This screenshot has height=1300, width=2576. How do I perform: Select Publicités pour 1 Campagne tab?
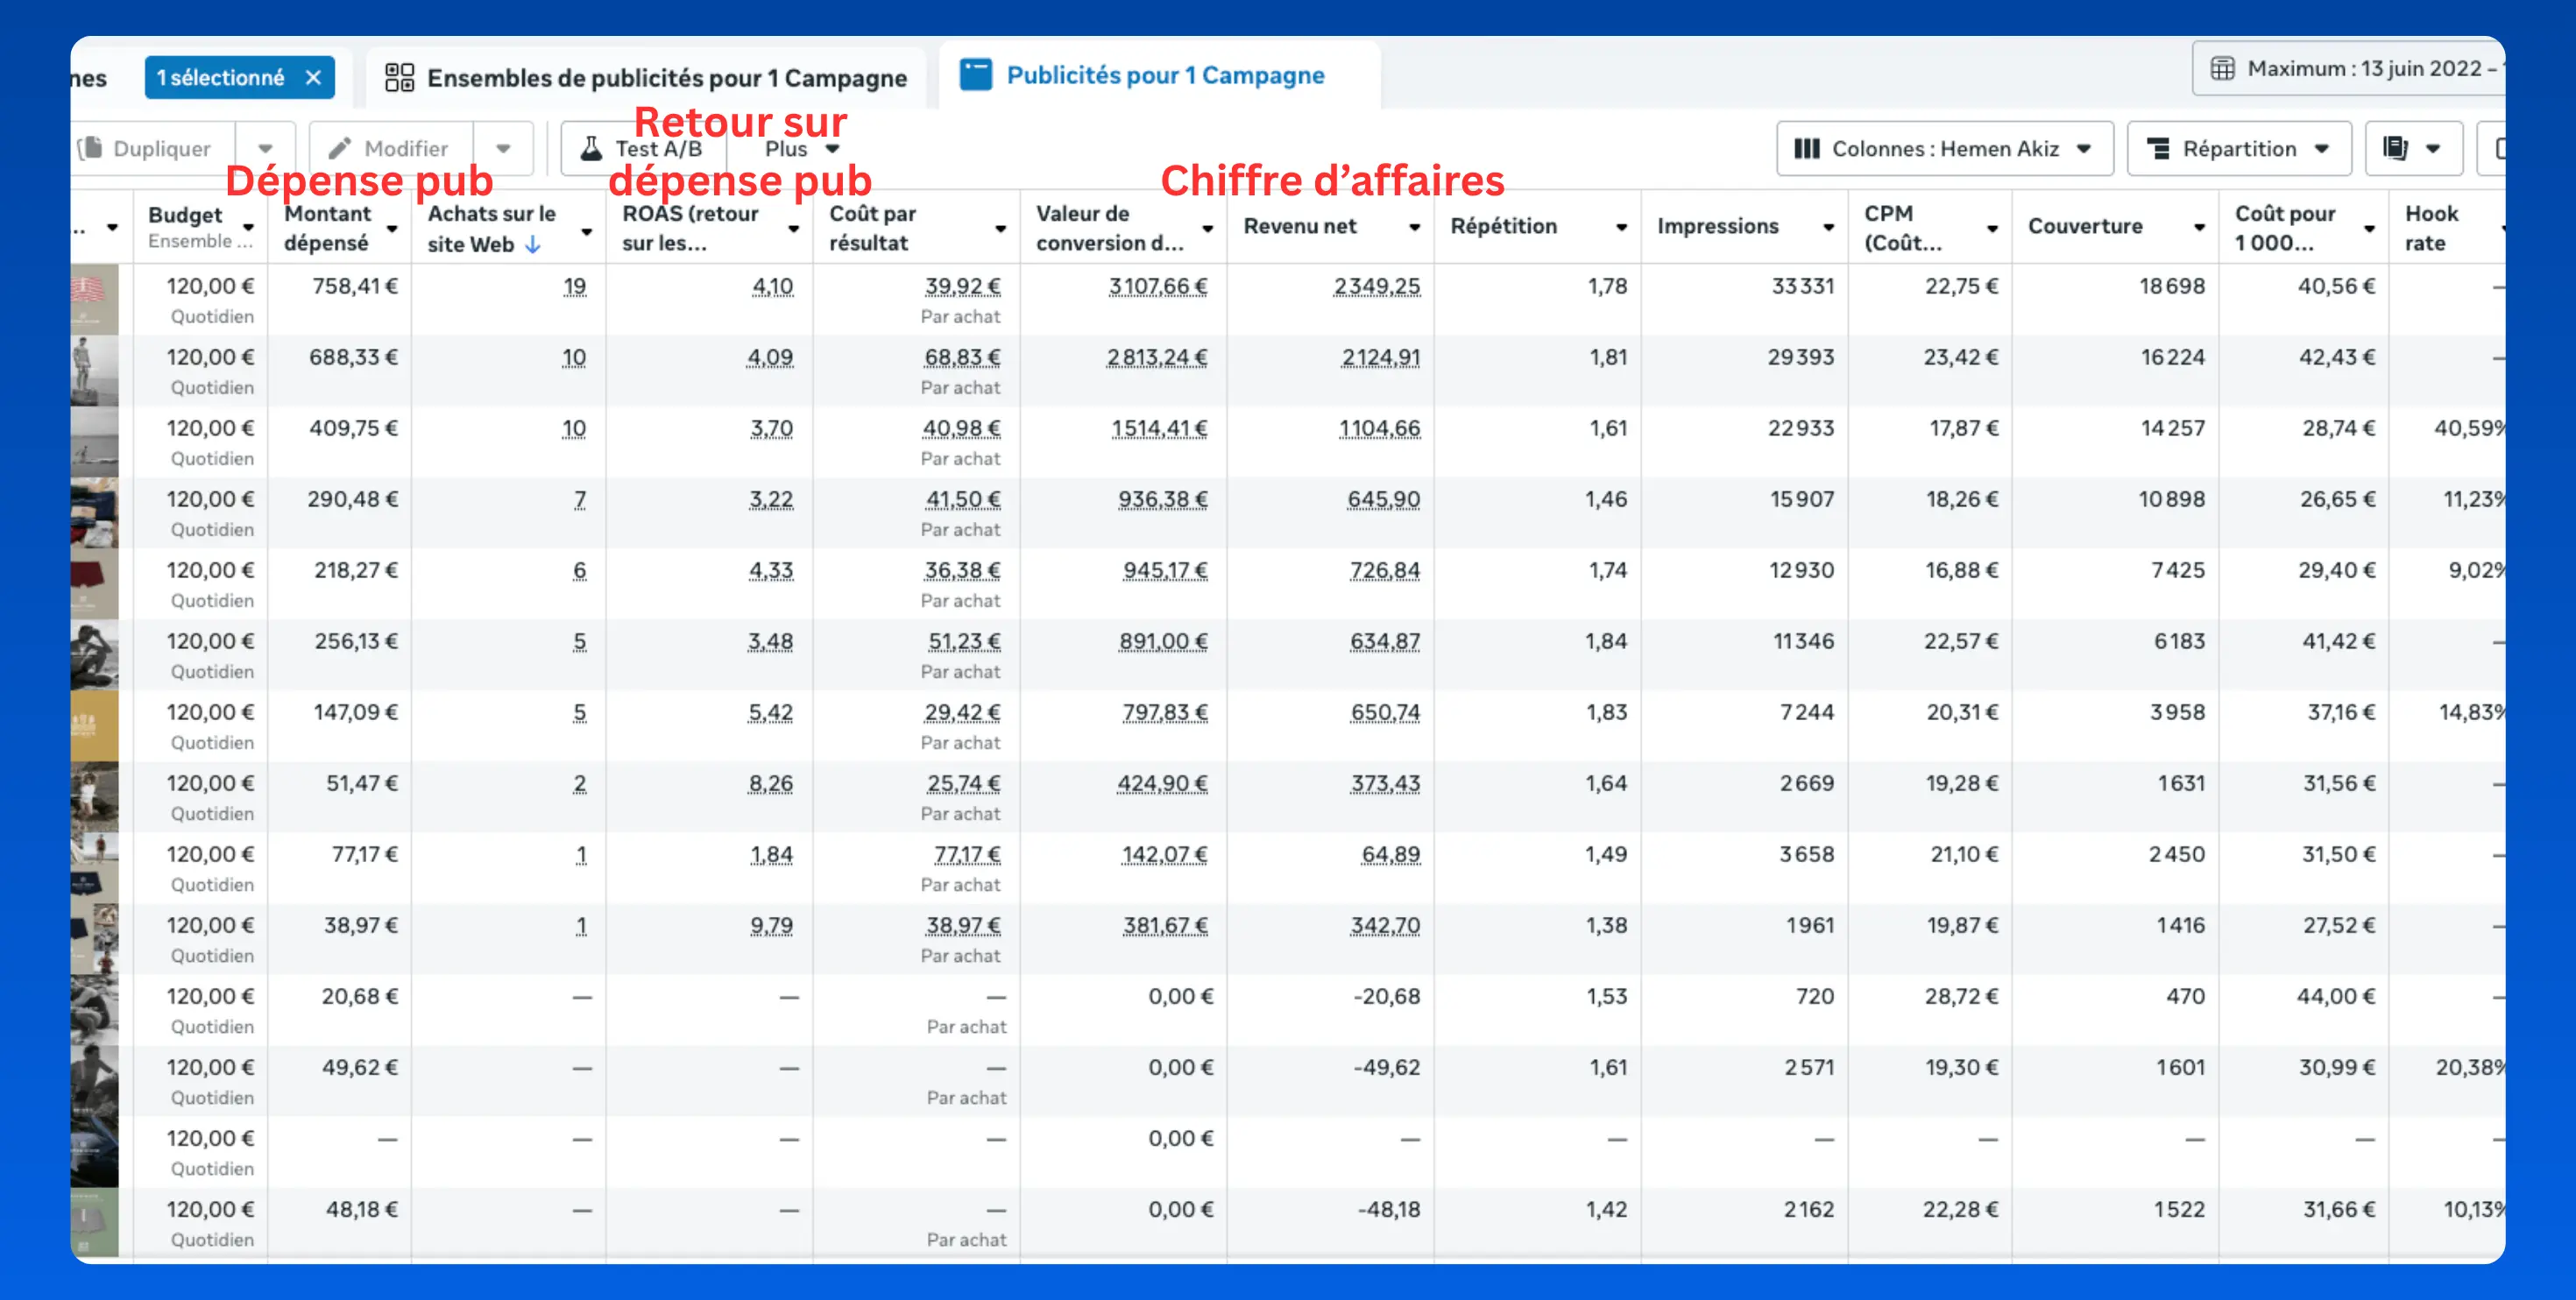(1164, 75)
